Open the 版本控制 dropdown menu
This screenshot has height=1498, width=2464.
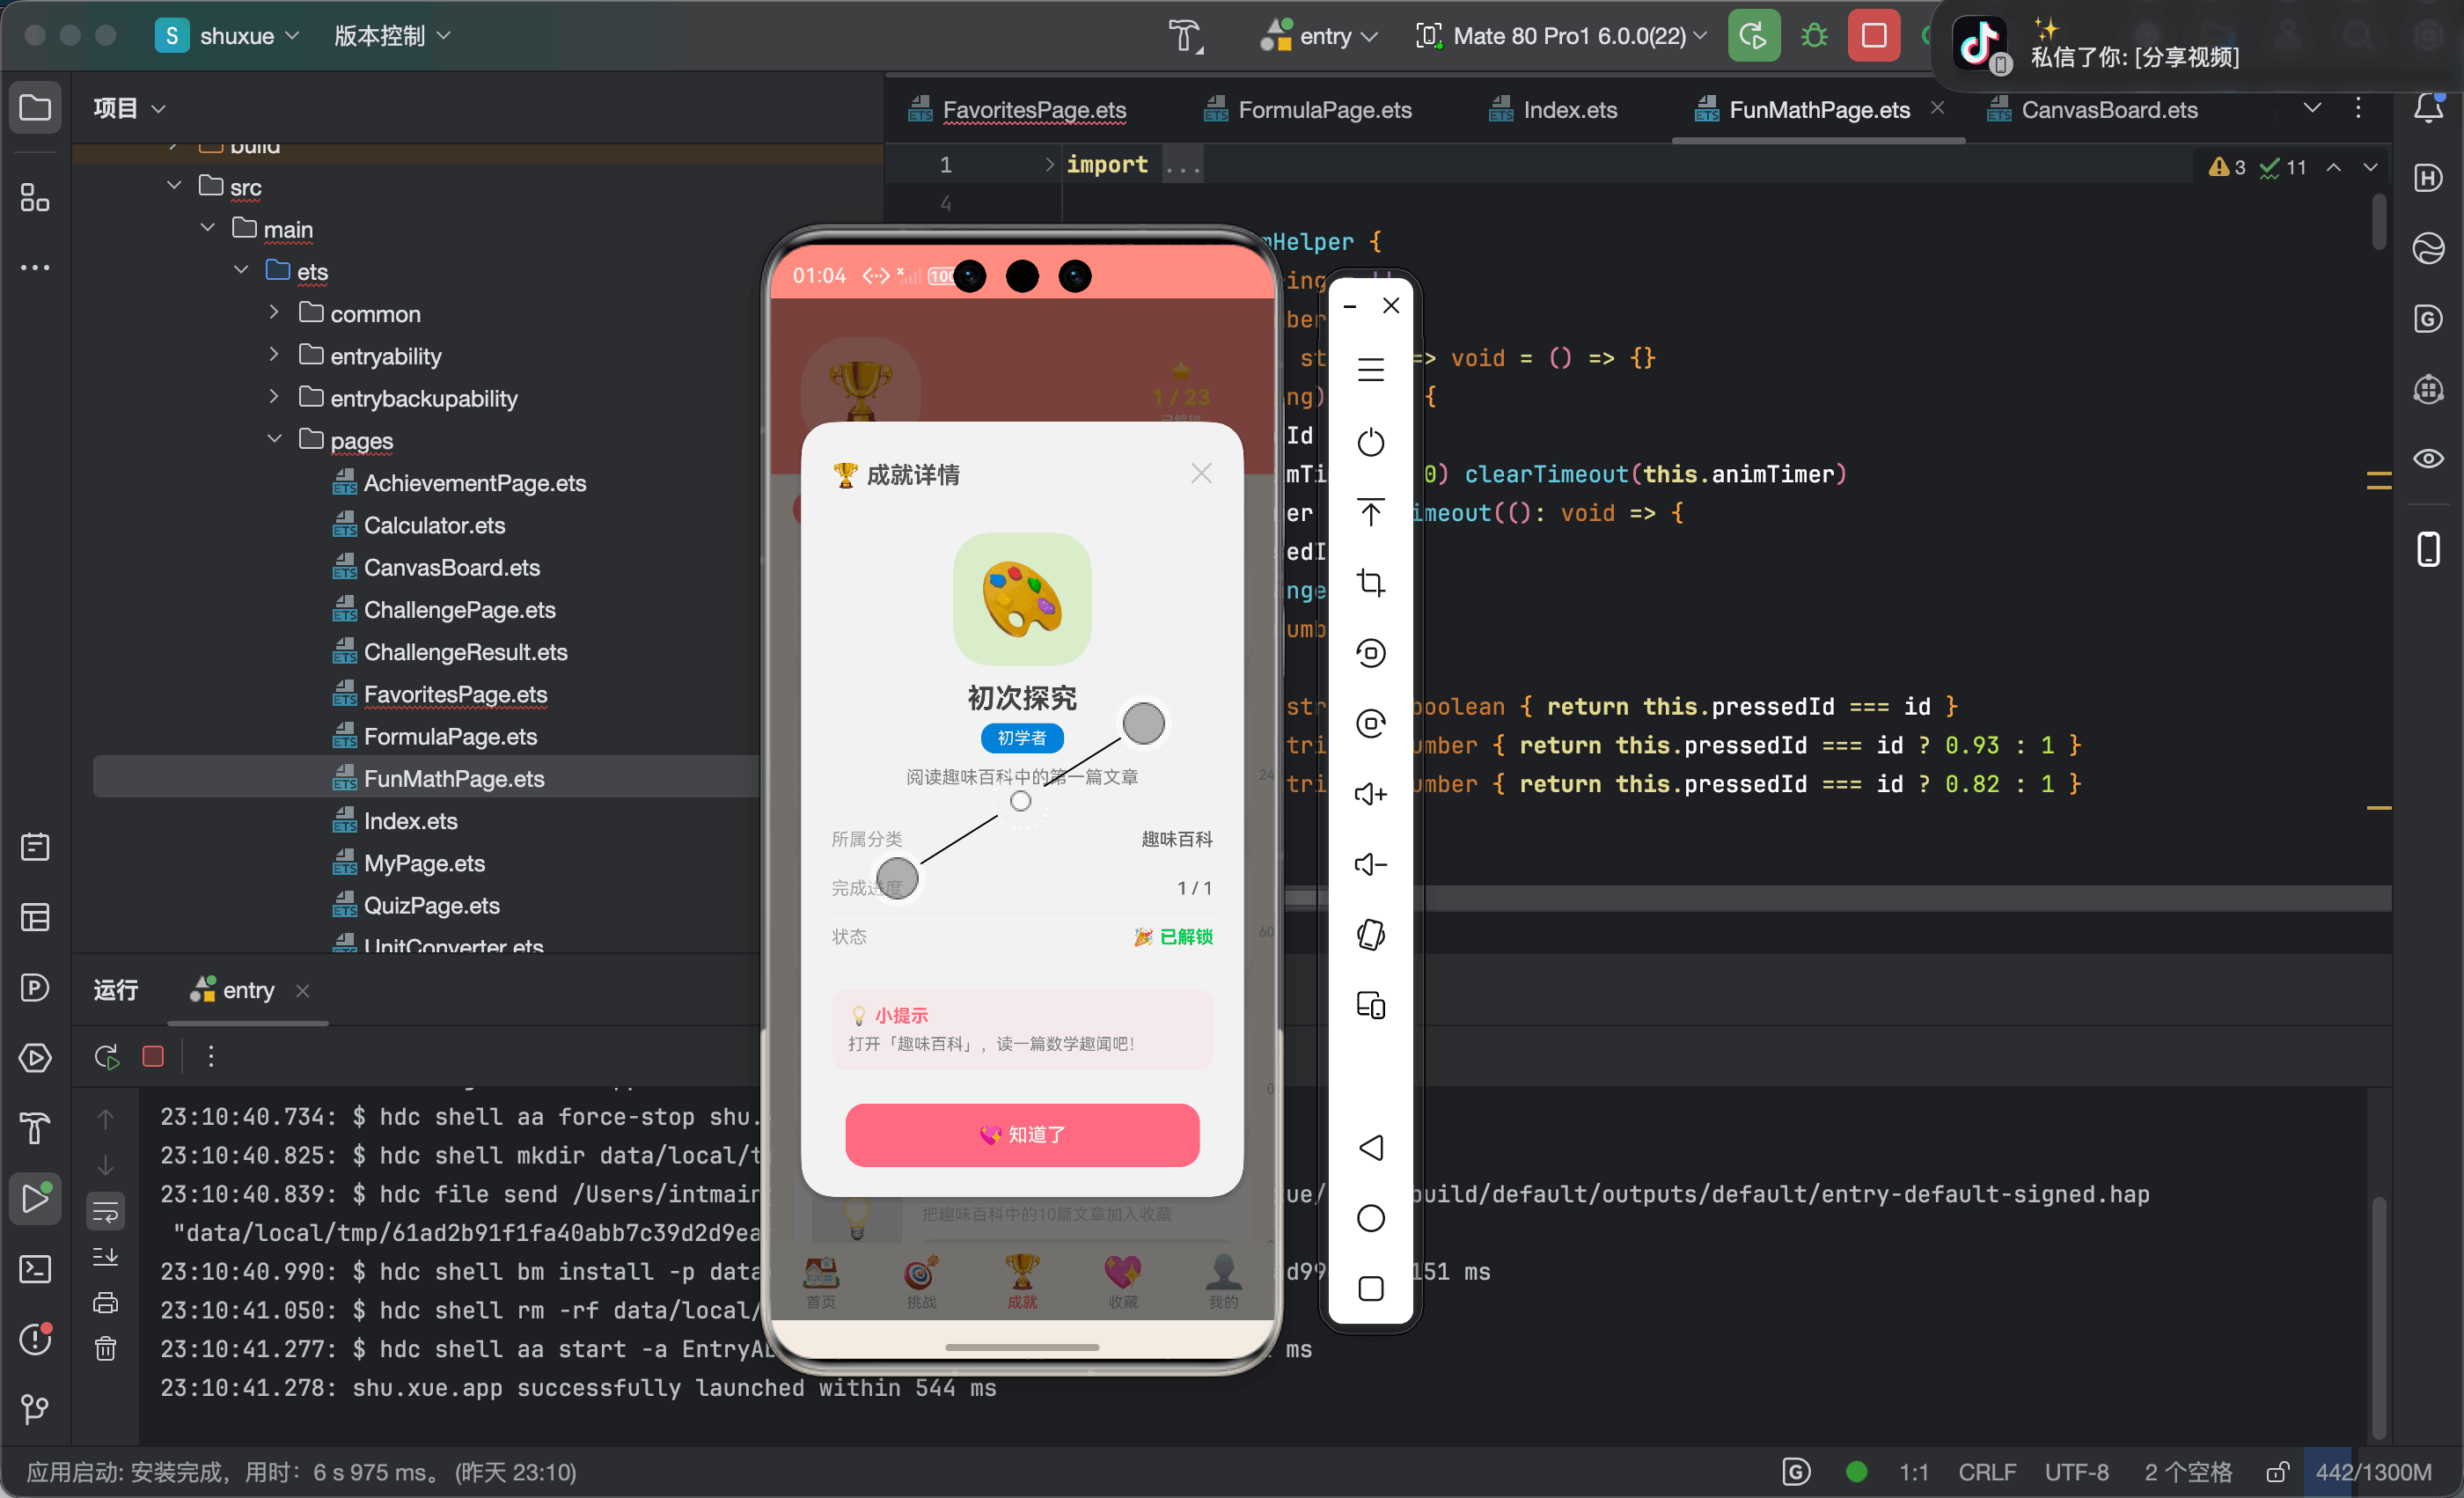(x=392, y=36)
